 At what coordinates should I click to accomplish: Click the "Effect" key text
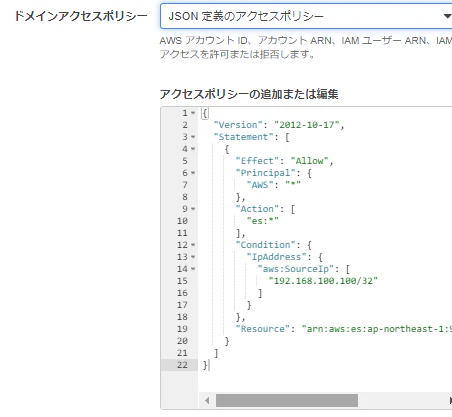257,161
